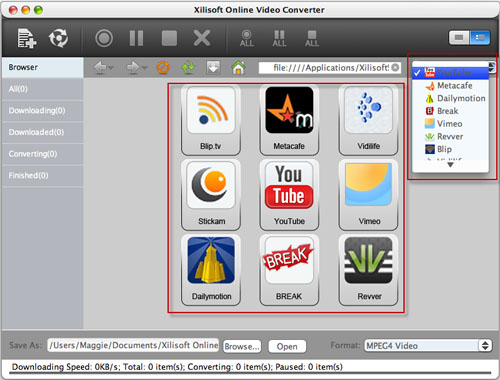
Task: Open the Revver site tile
Action: click(x=368, y=270)
